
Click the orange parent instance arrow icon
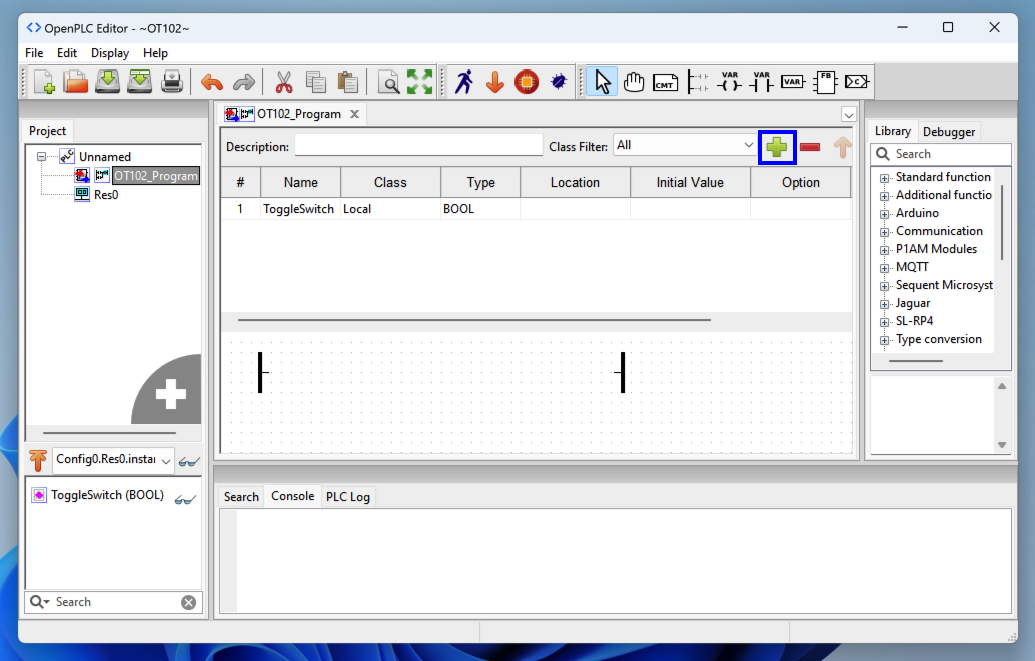coord(38,460)
